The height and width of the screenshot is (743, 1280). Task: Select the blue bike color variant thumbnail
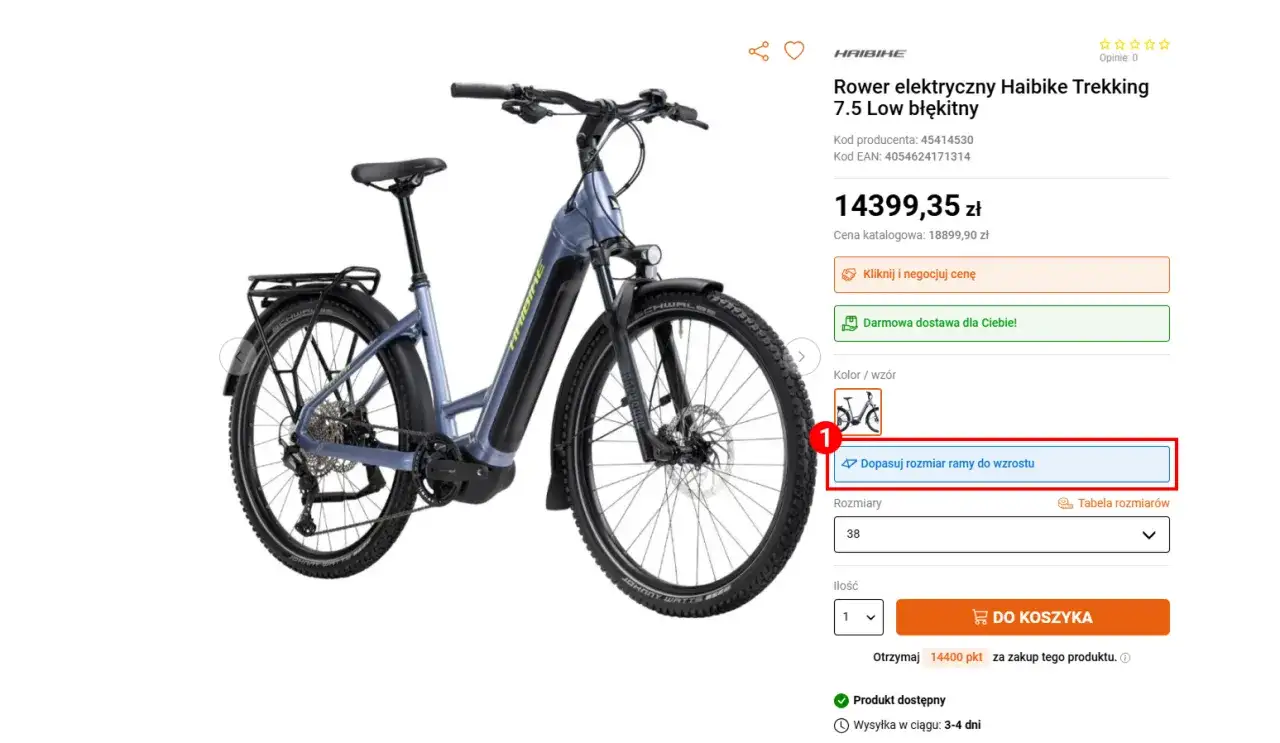tap(858, 410)
